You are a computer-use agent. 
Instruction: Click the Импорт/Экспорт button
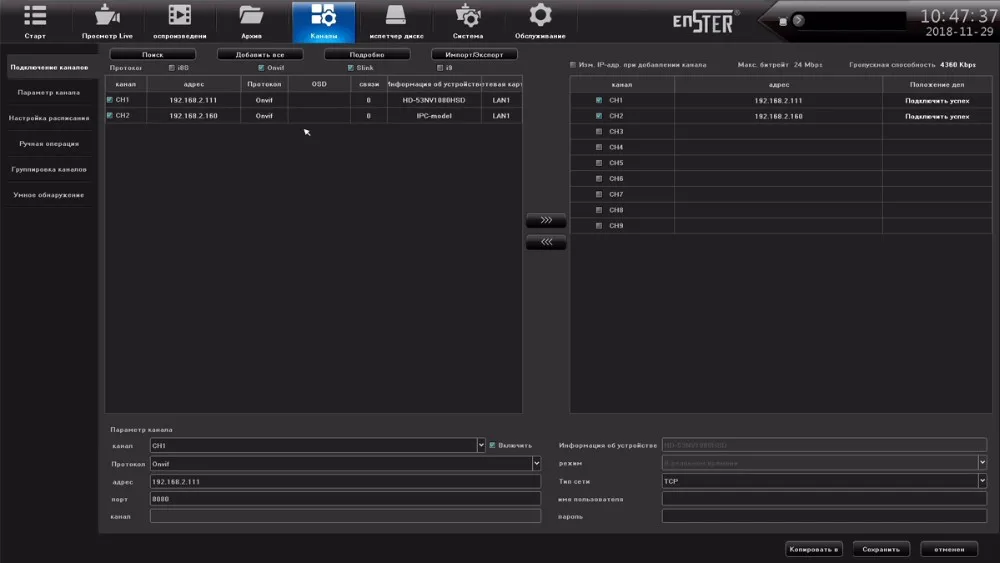[474, 55]
